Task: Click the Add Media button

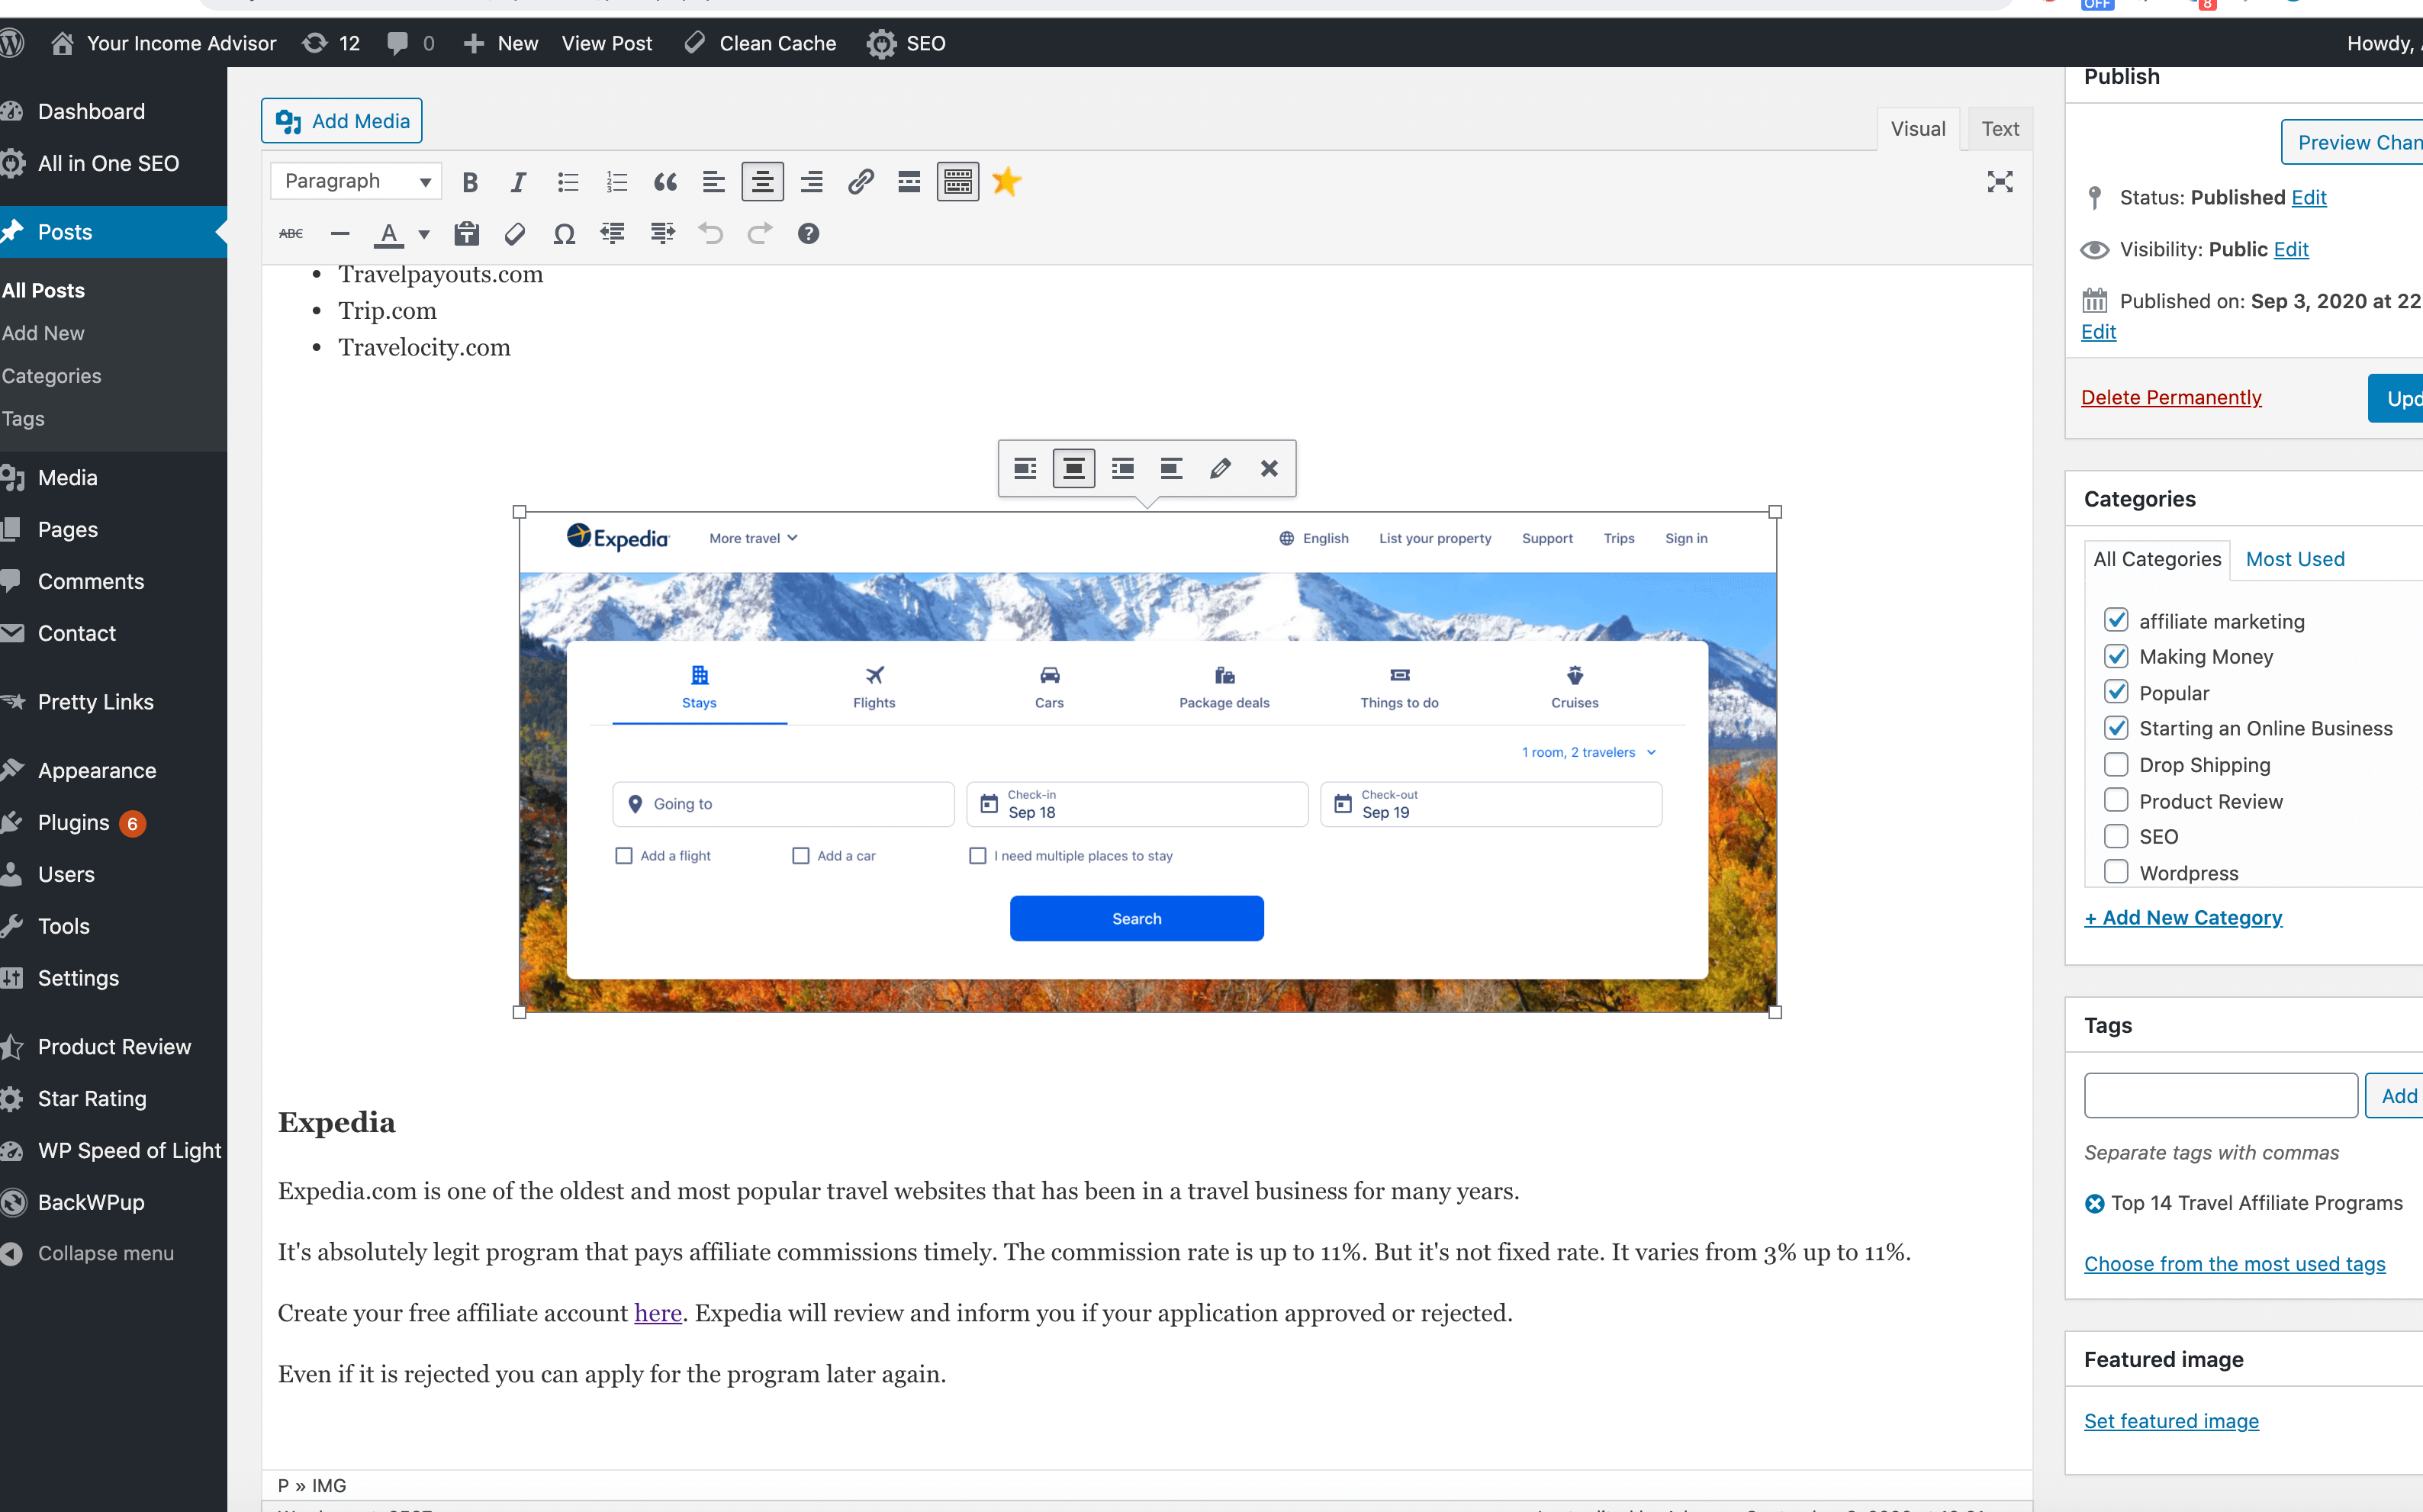Action: [x=342, y=121]
